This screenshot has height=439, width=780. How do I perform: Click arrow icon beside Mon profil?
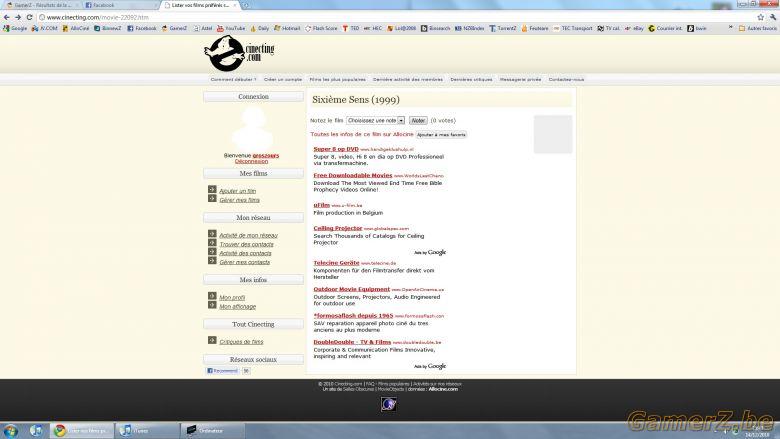(212, 296)
